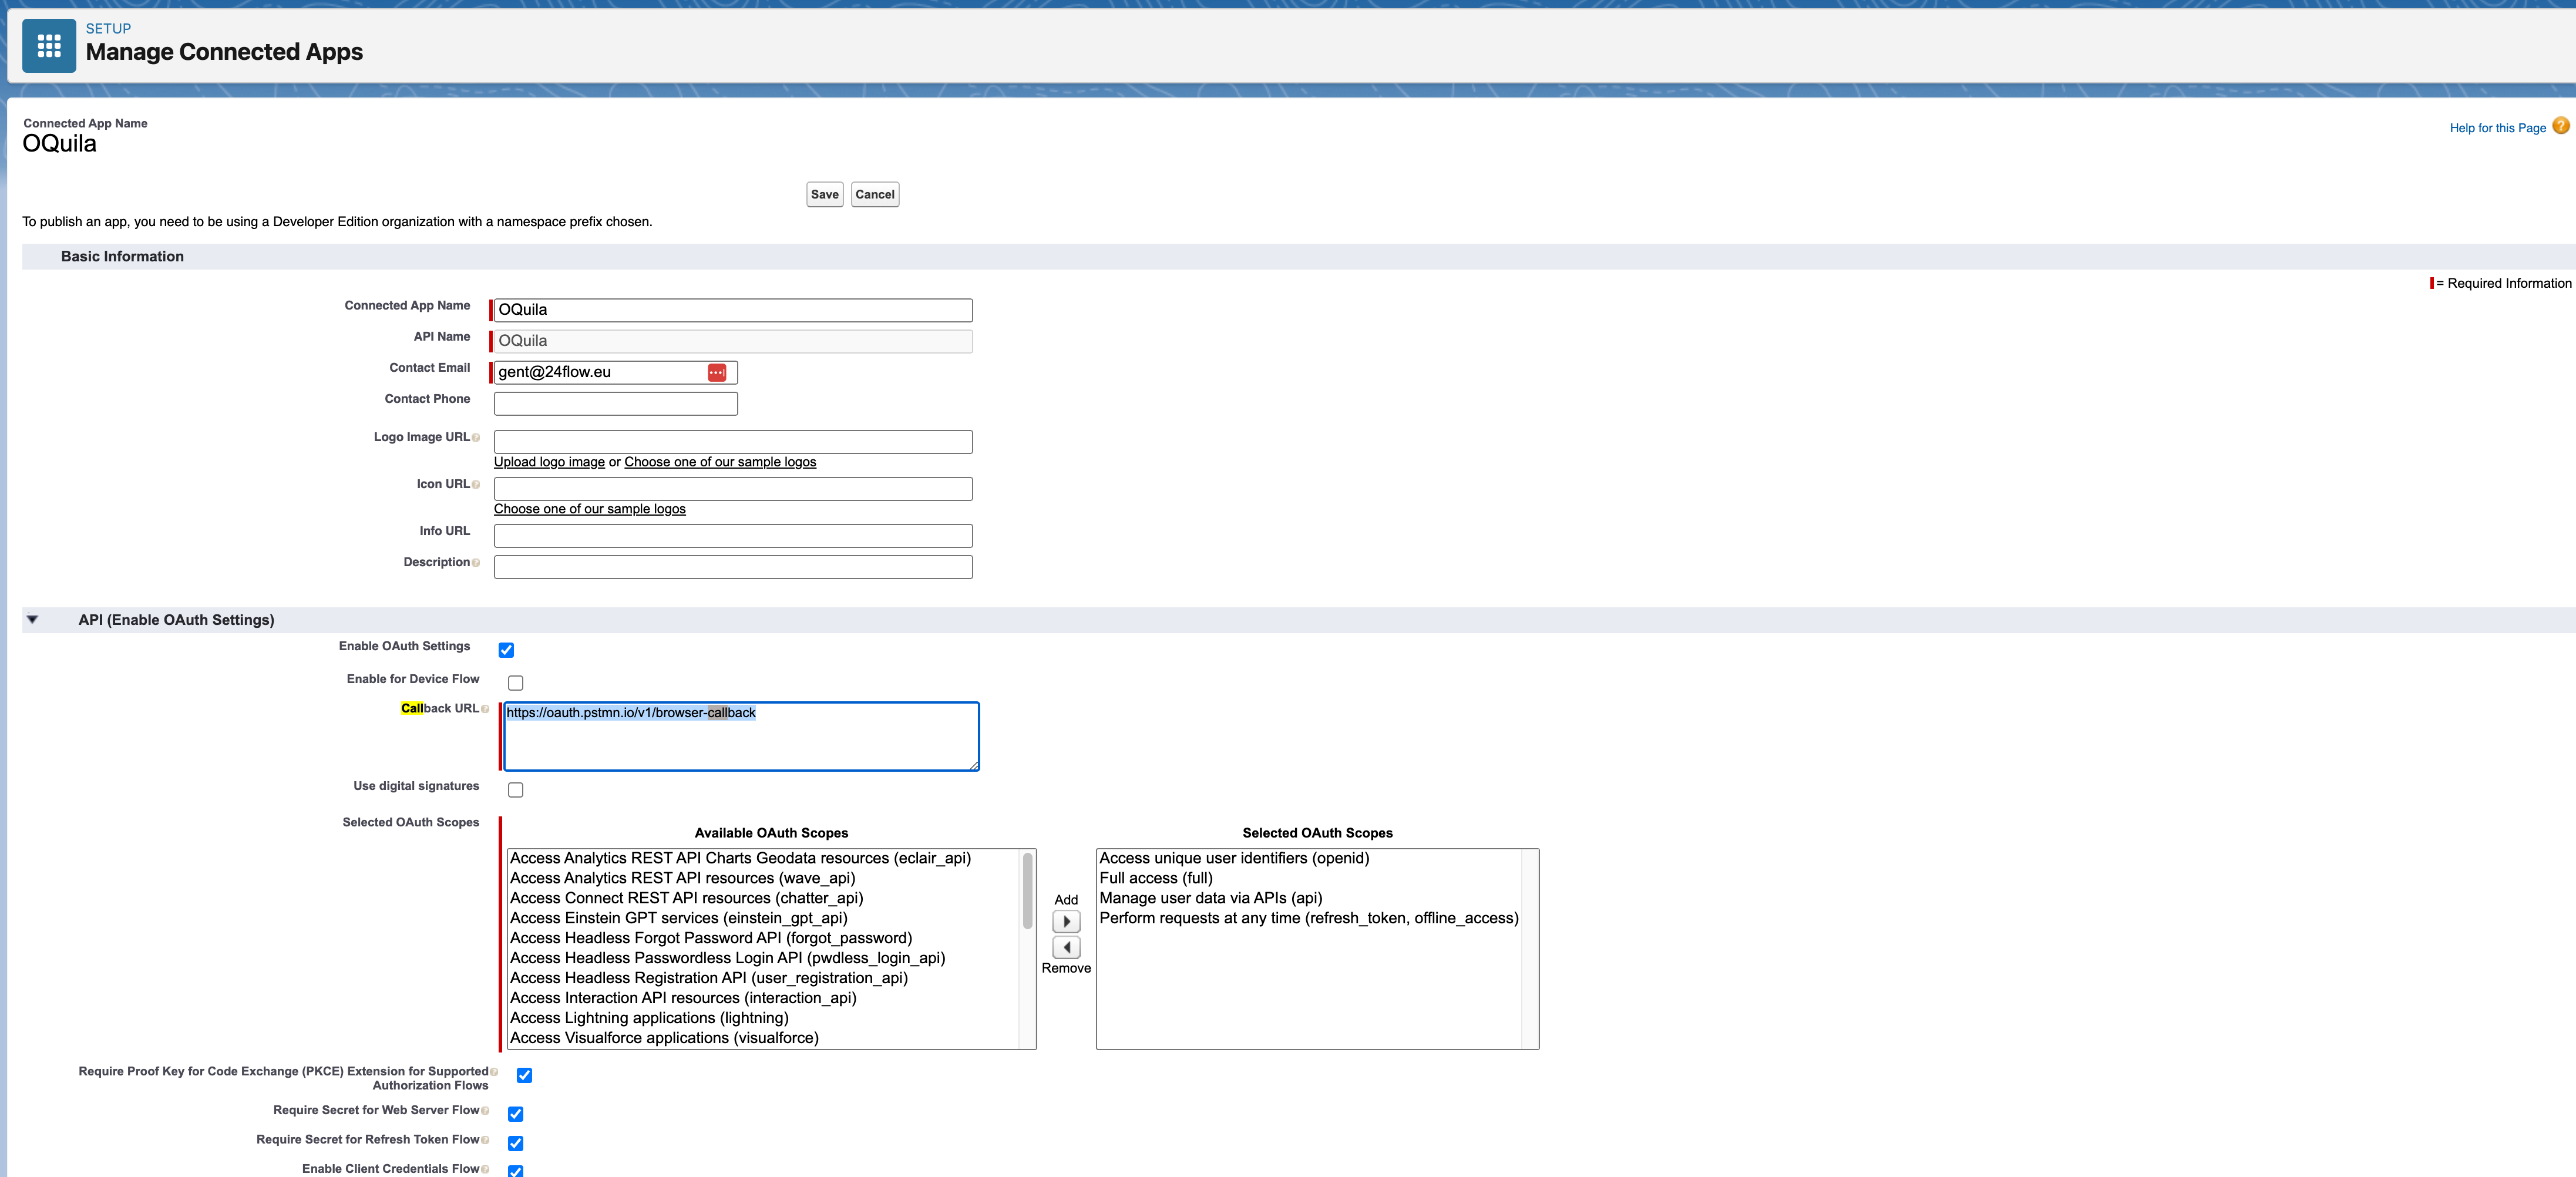Uncheck the Enable OAuth Settings checkbox
The height and width of the screenshot is (1177, 2576).
506,650
